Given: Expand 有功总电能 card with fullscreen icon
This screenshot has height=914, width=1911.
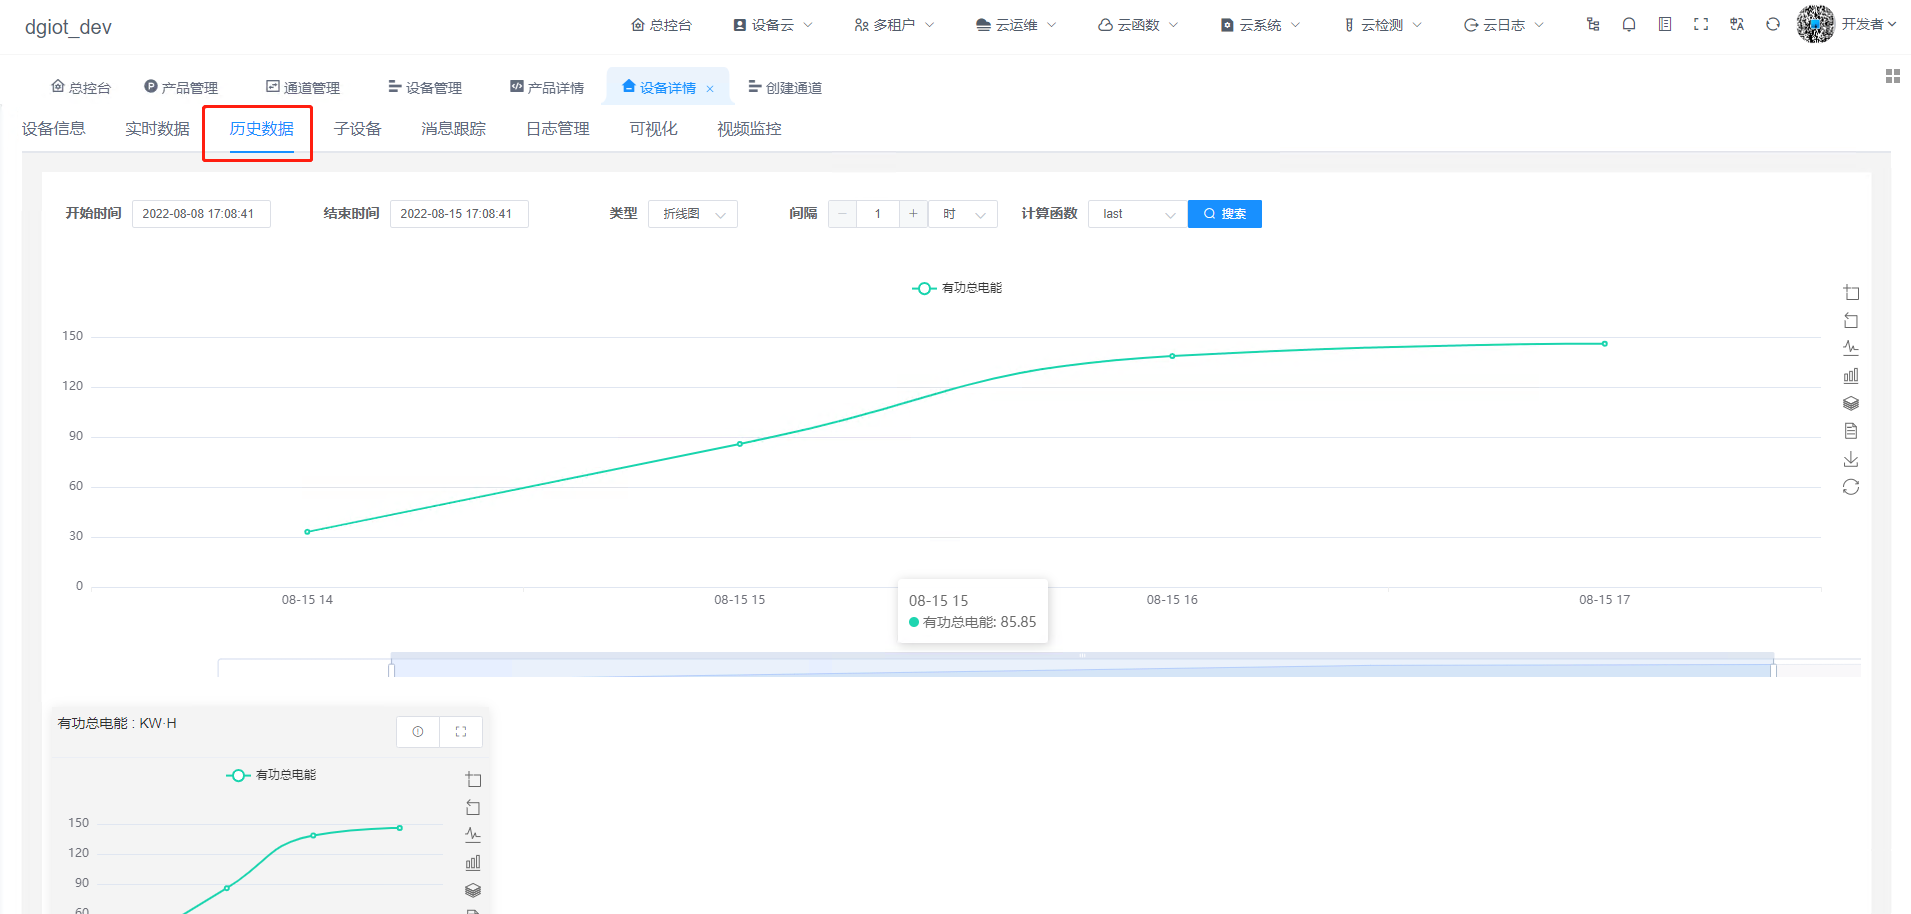Looking at the screenshot, I should point(461,732).
